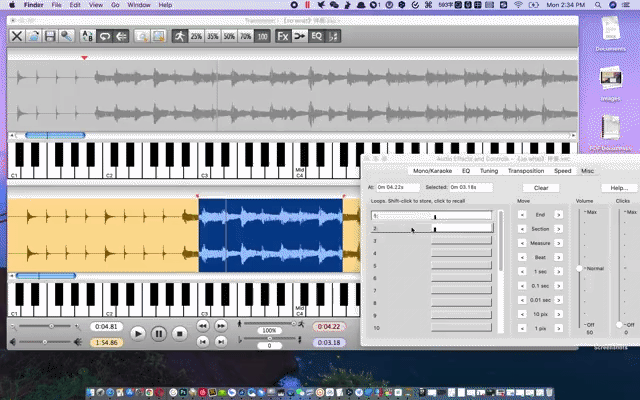Screen dimensions: 640x400
Task: Toggle the loop playback toolbar icon
Action: coord(104,36)
